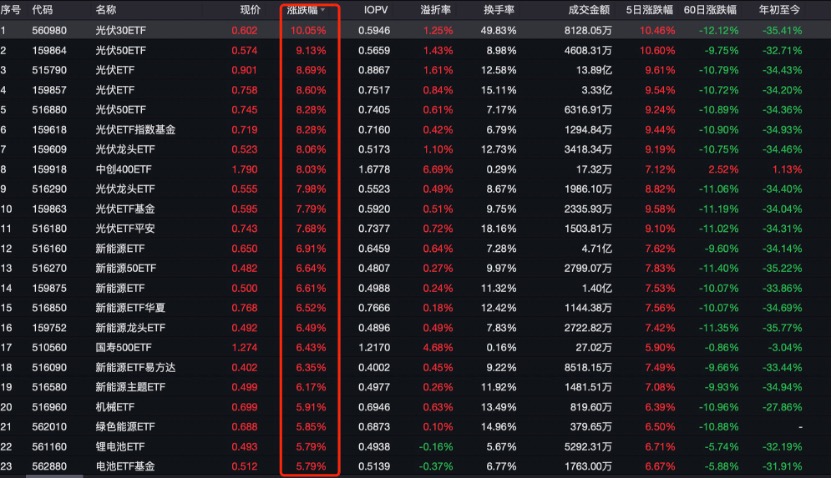
Task: Click the 名称 column header
Action: click(106, 10)
